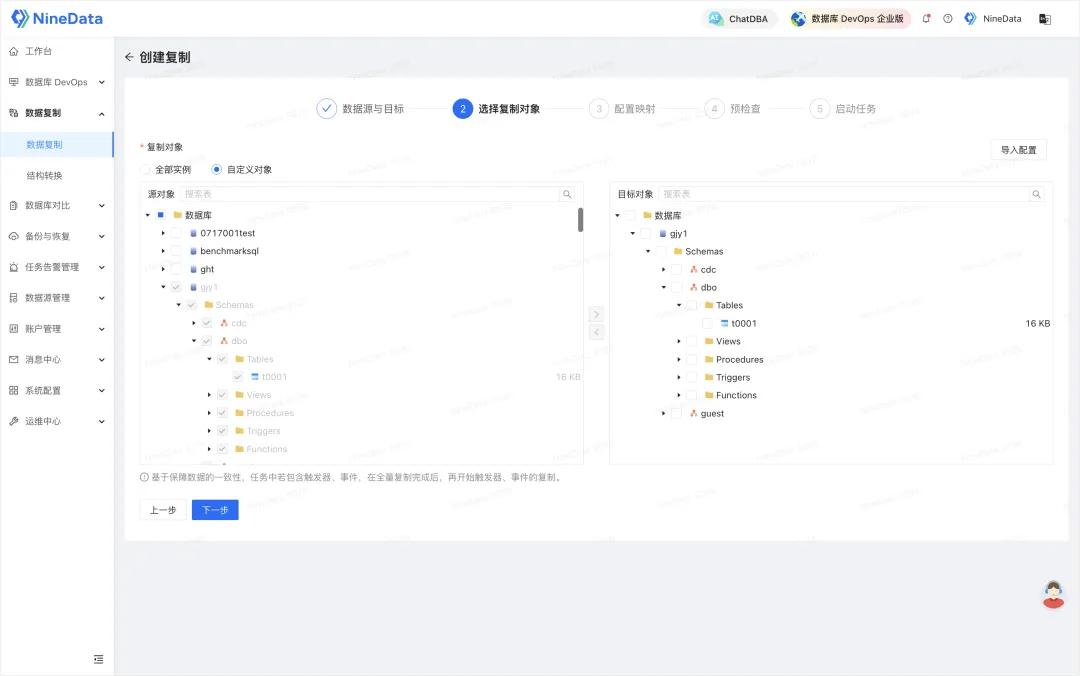Click the move-right arrow between object panels
This screenshot has width=1080, height=676.
(596, 314)
